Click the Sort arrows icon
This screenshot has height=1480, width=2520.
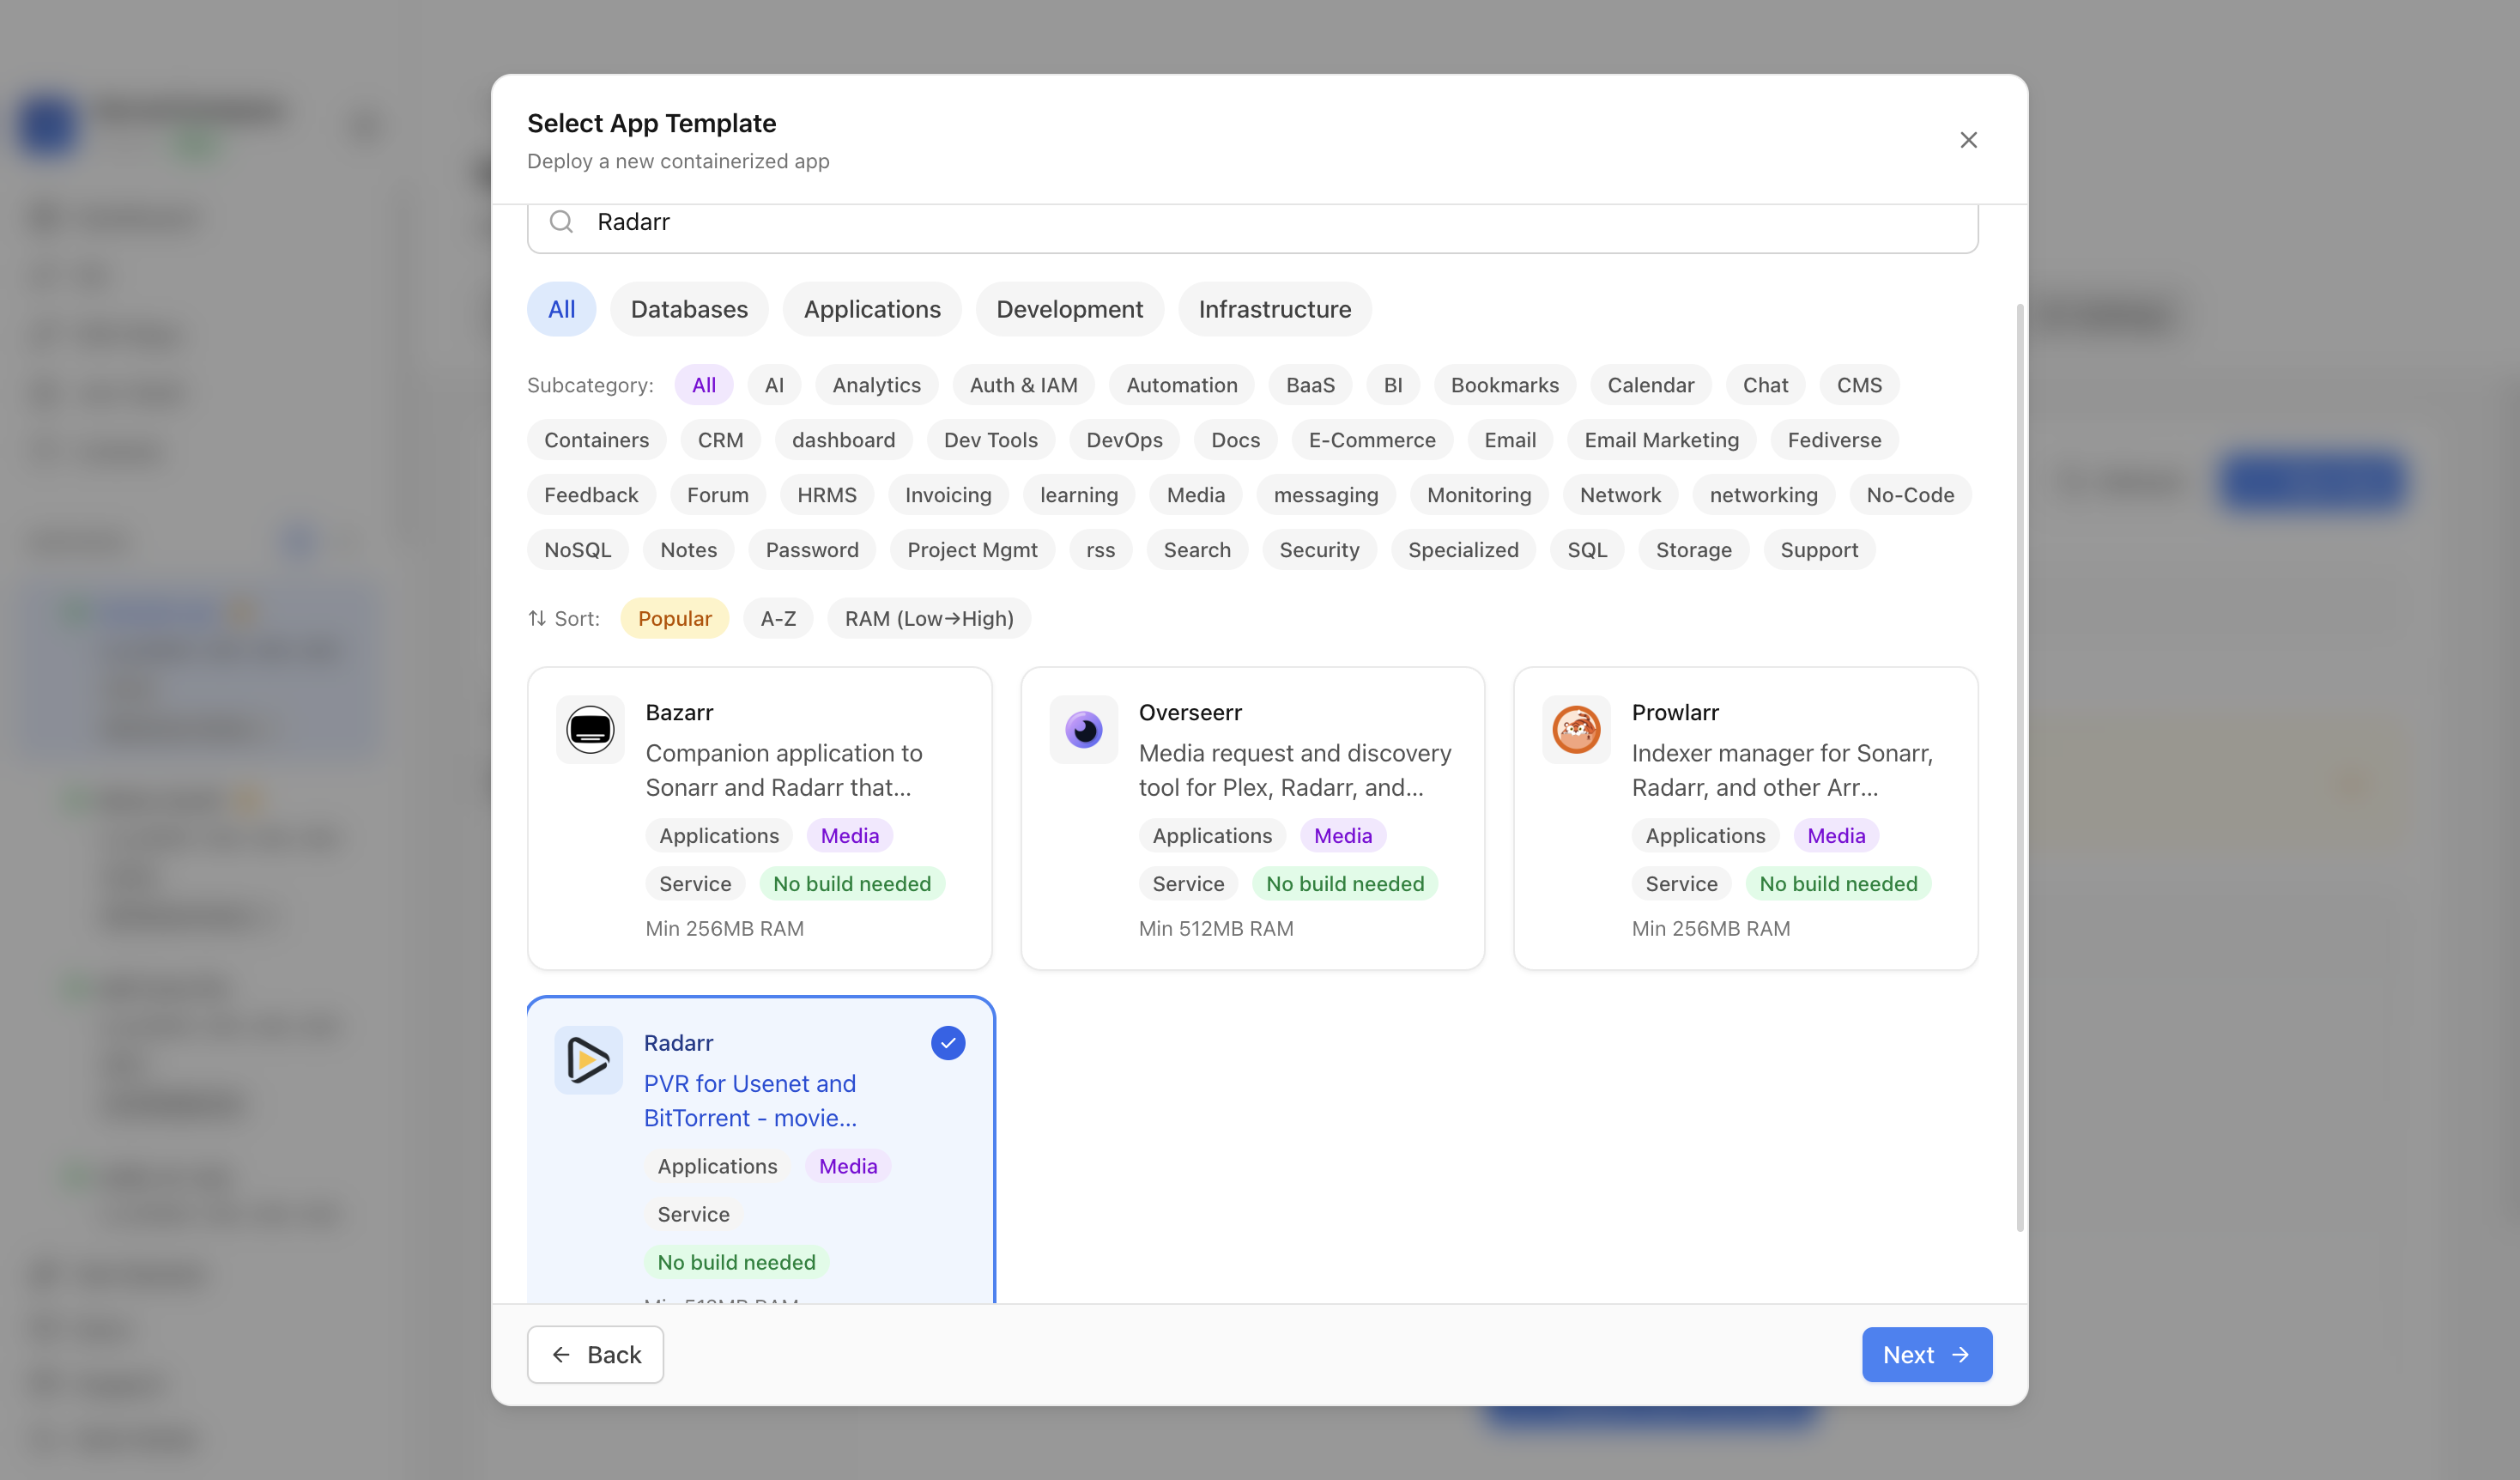537,618
